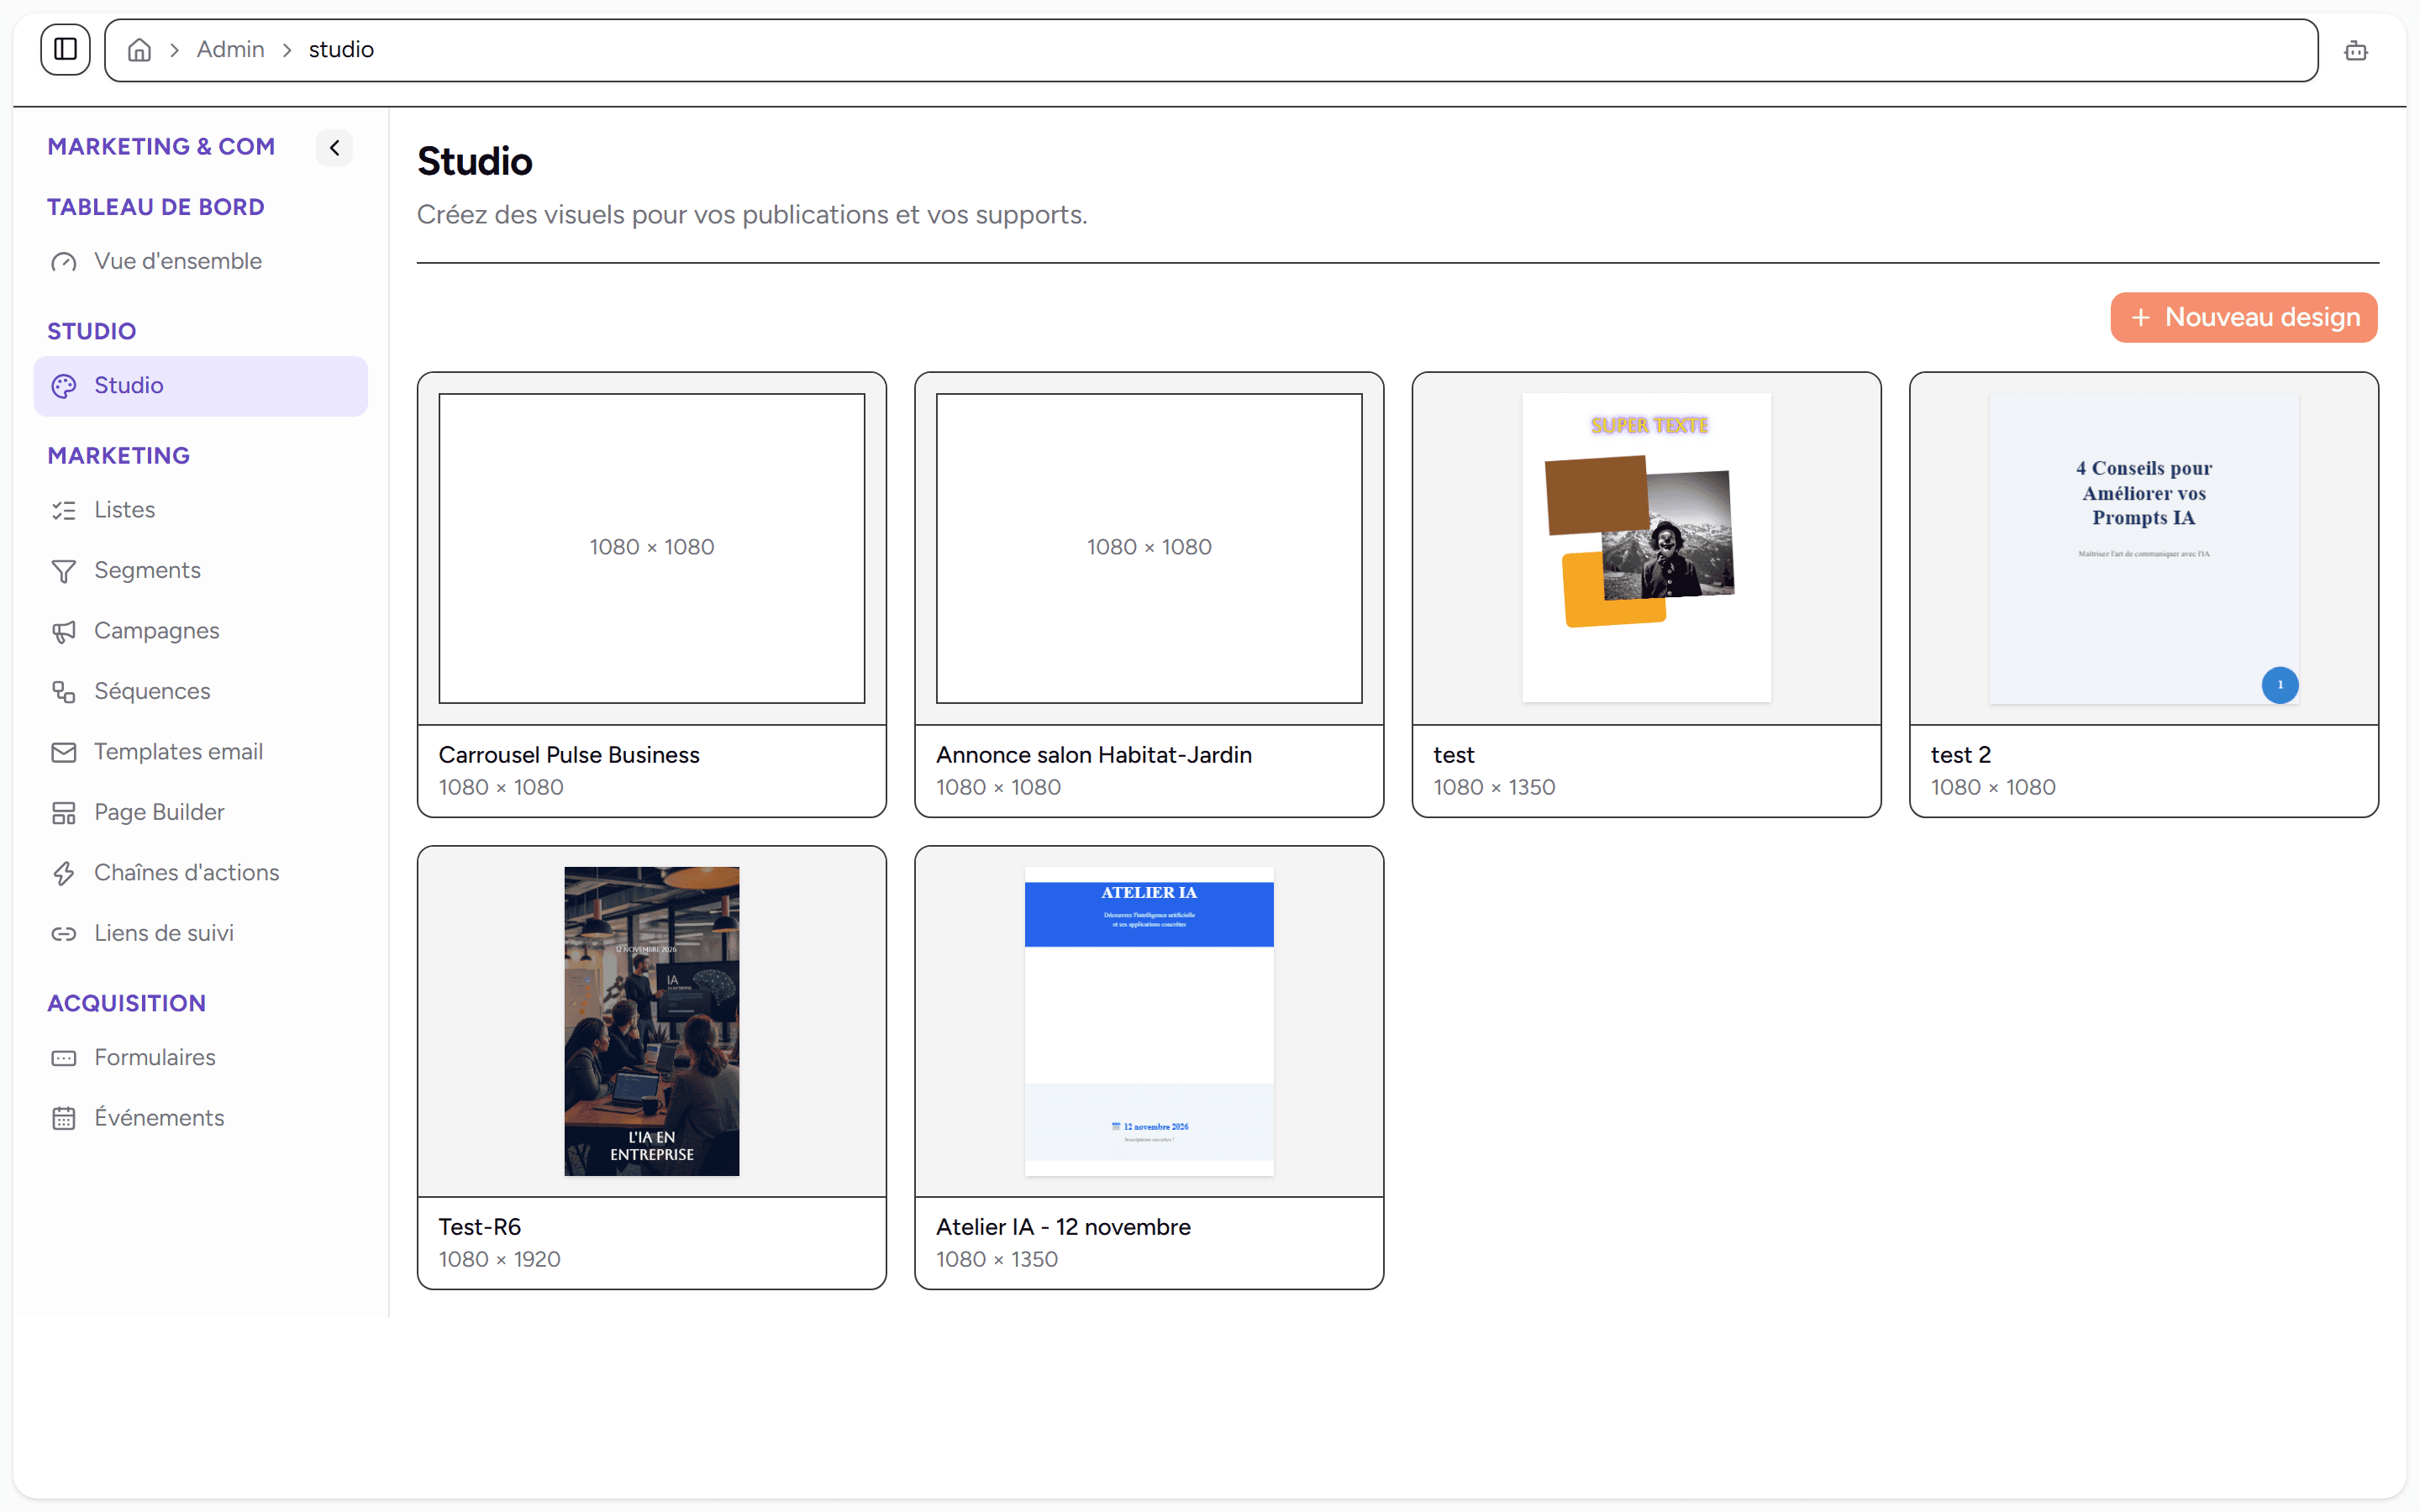Image resolution: width=2420 pixels, height=1512 pixels.
Task: Click the TABLEAU DE BORD heading
Action: (x=156, y=207)
